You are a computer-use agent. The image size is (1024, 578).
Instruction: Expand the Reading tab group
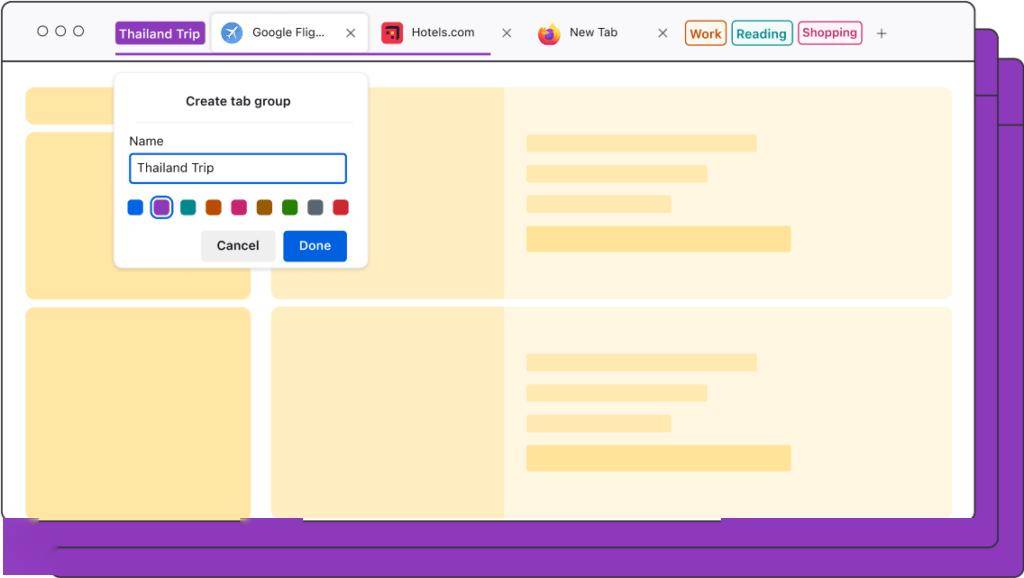(x=761, y=33)
